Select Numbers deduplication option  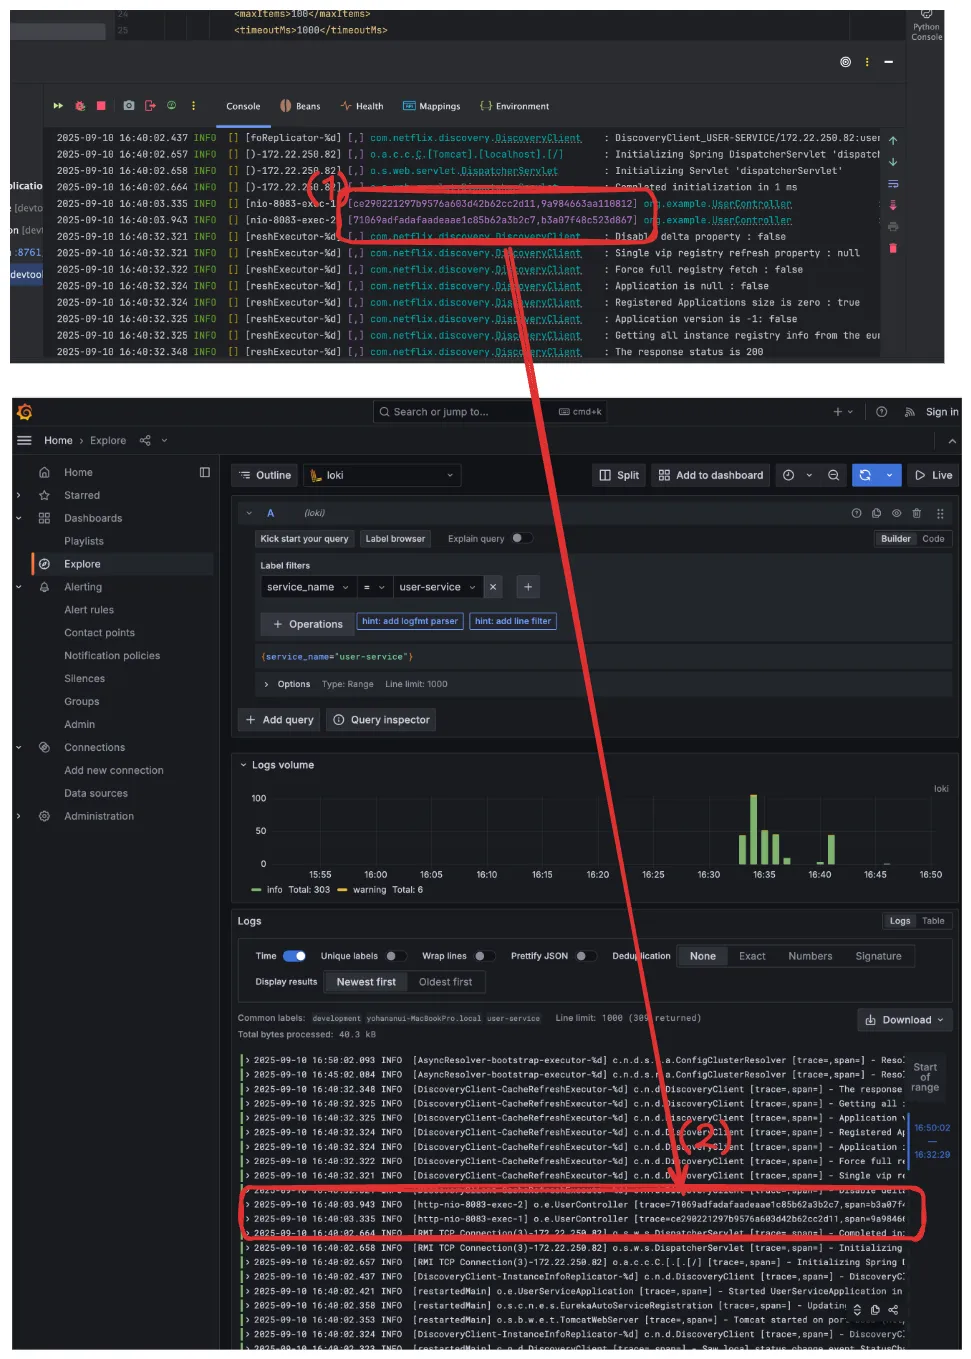pyautogui.click(x=810, y=956)
